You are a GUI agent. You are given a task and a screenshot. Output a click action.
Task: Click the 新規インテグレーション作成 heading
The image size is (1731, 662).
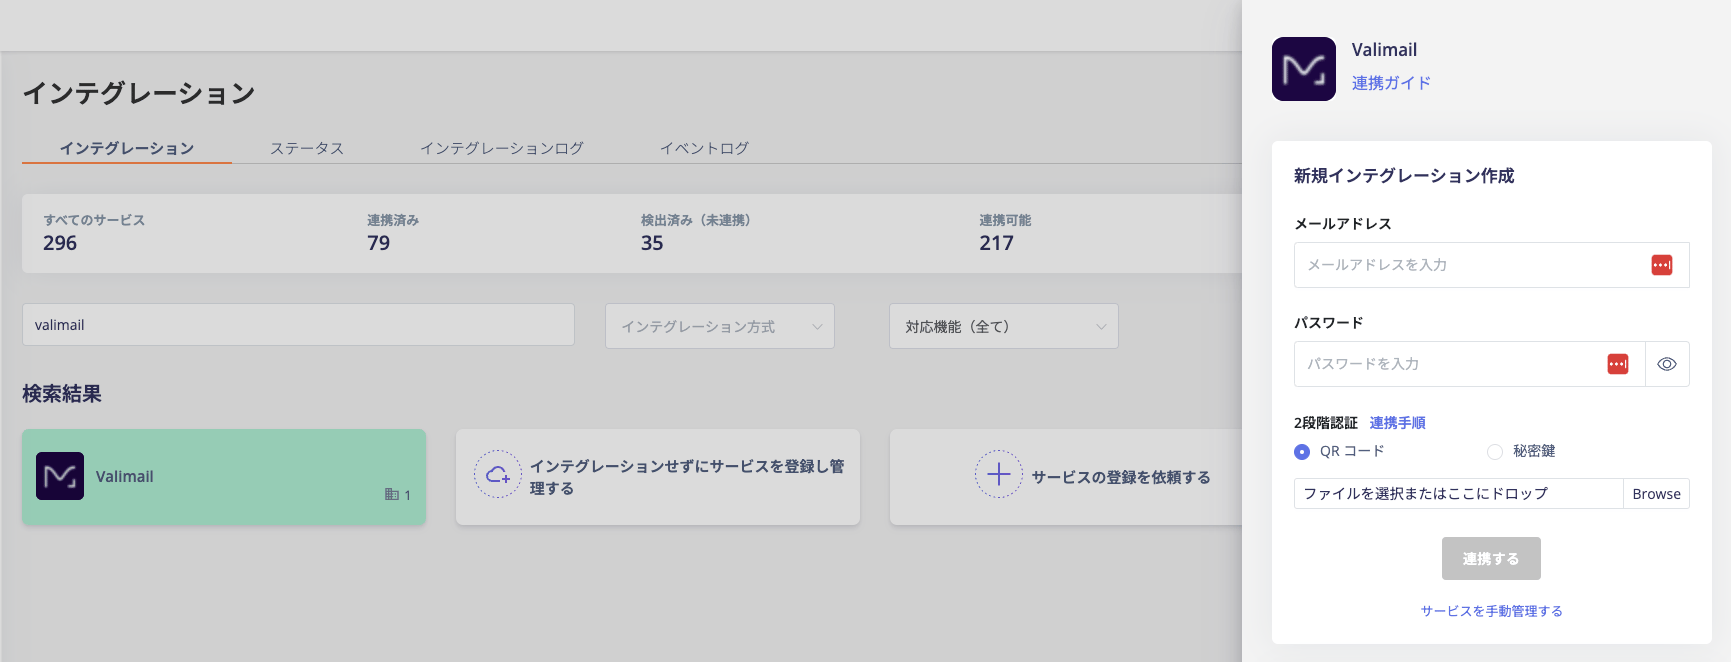coord(1404,176)
